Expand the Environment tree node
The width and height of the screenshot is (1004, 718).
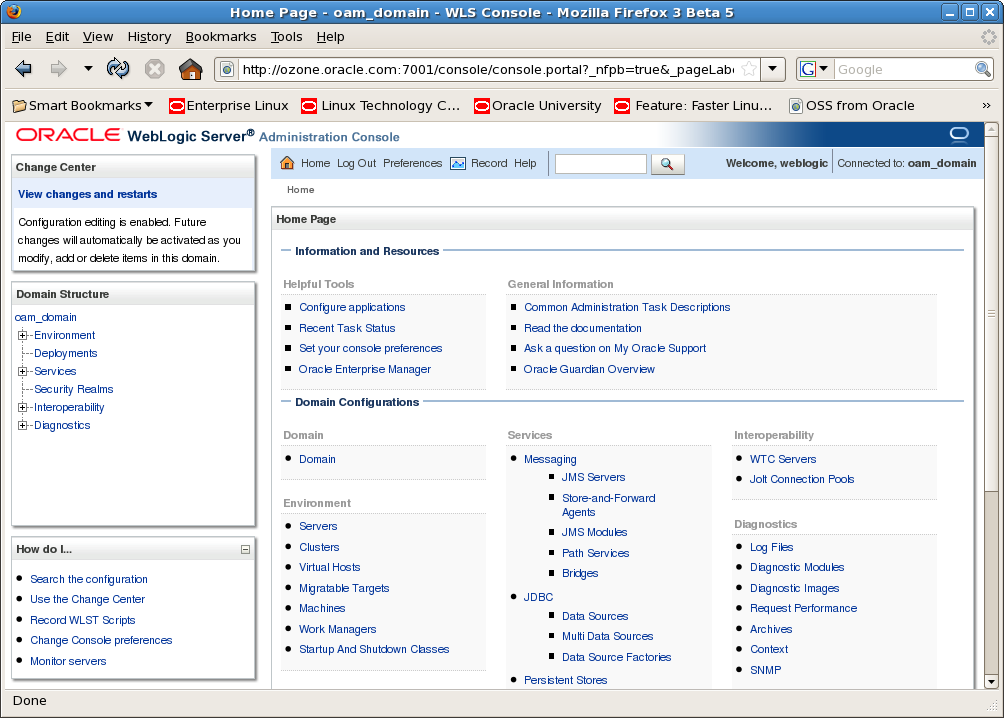coord(22,335)
